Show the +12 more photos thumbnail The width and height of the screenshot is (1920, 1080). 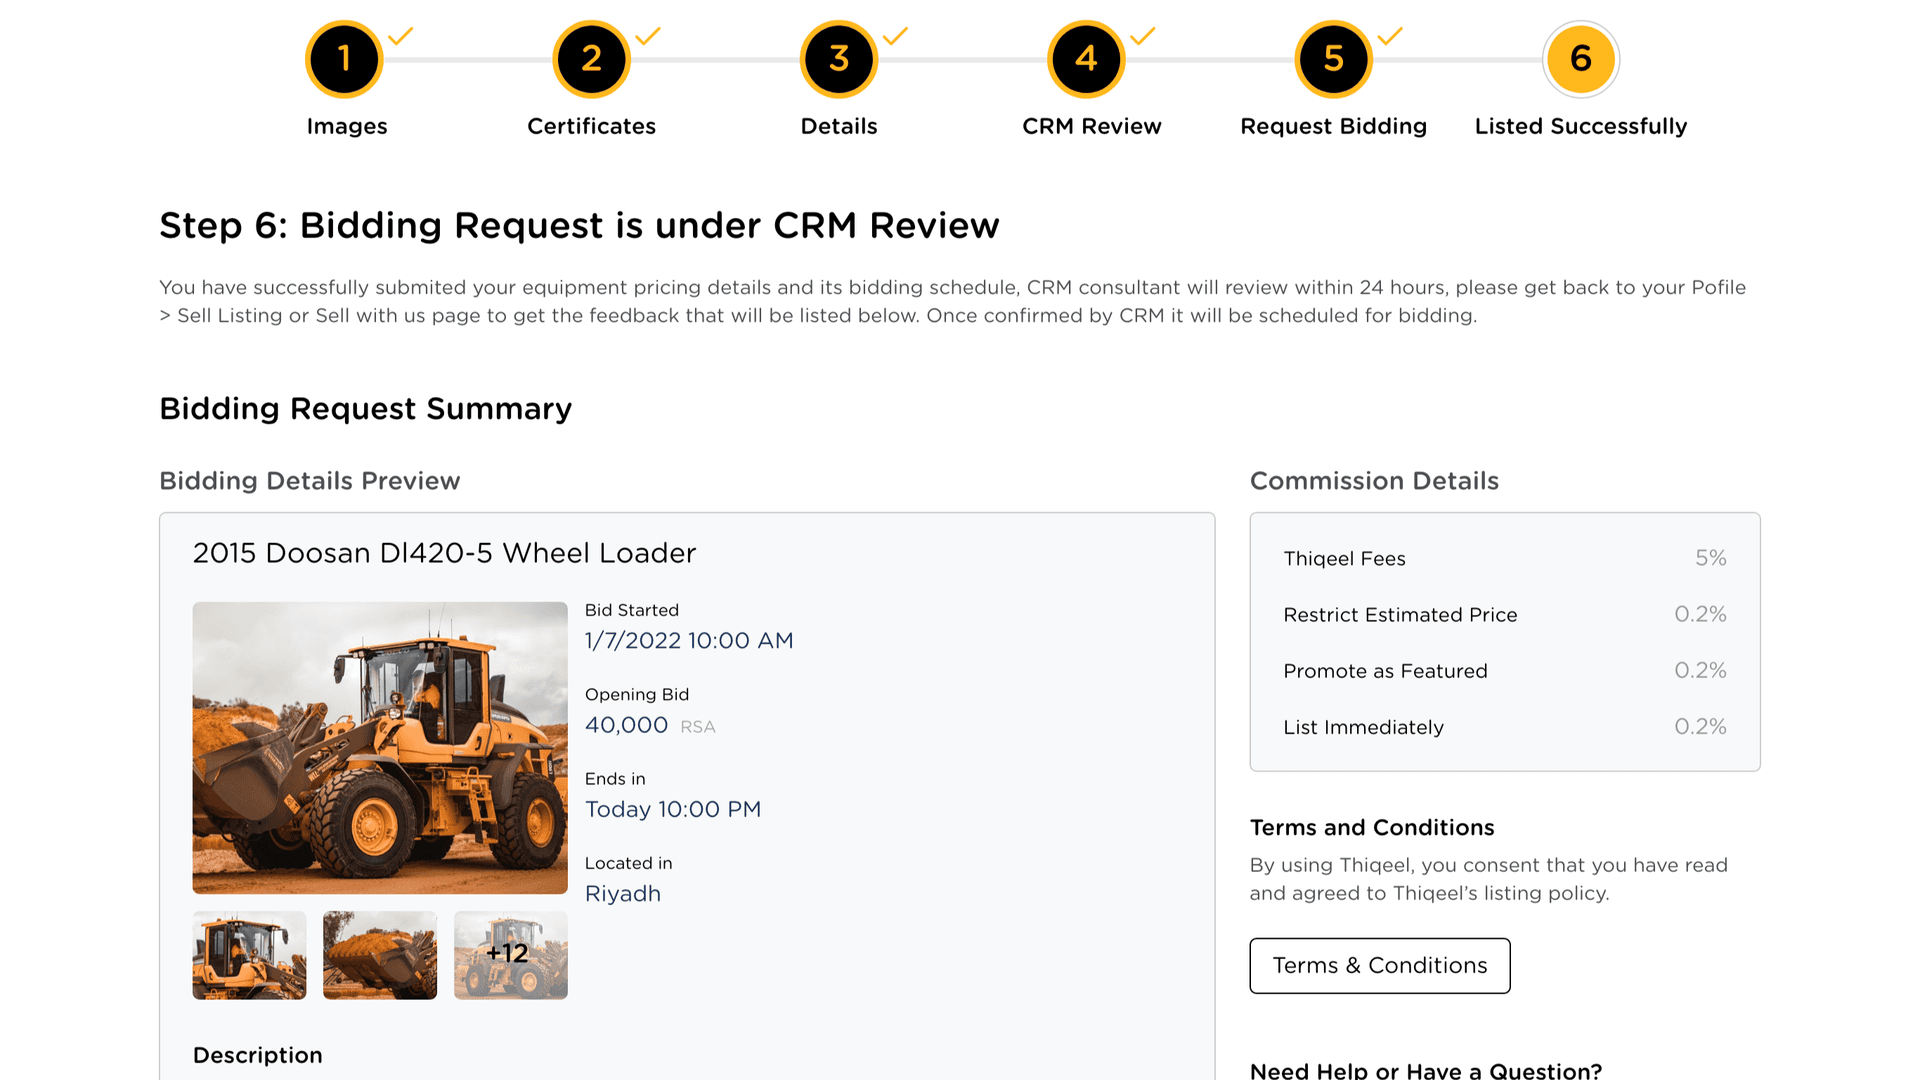click(x=510, y=955)
